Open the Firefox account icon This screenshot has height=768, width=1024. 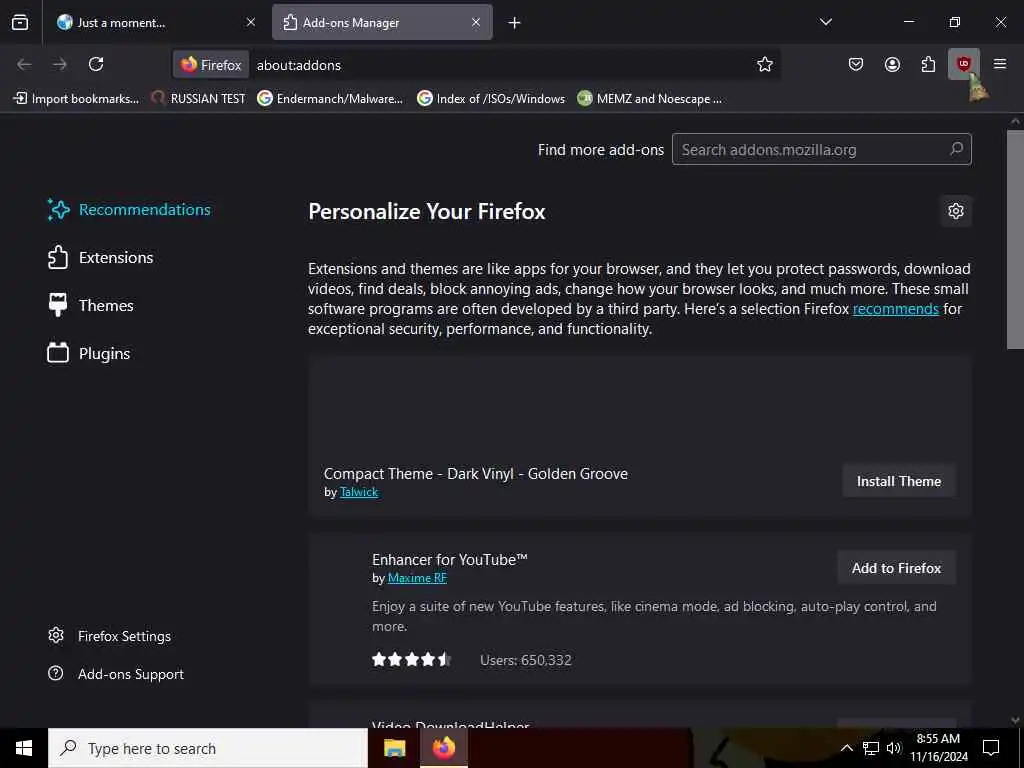tap(892, 64)
